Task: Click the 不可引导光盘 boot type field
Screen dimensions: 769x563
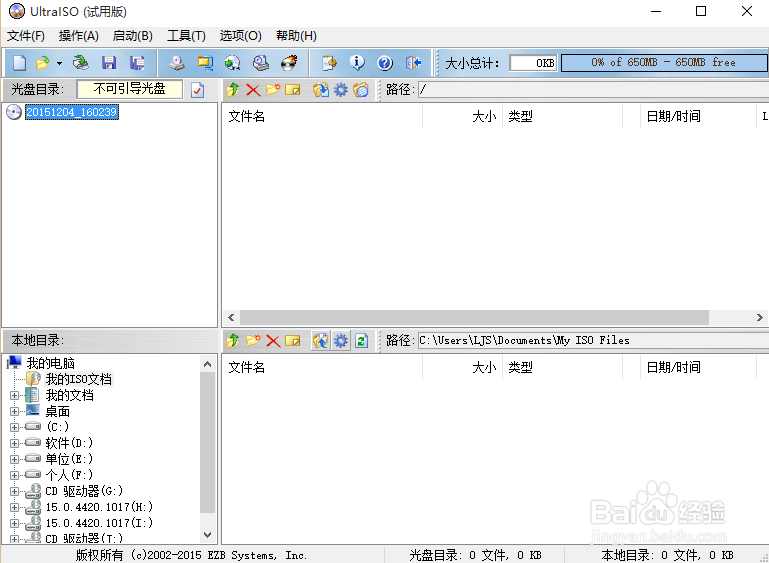Action: [x=129, y=89]
